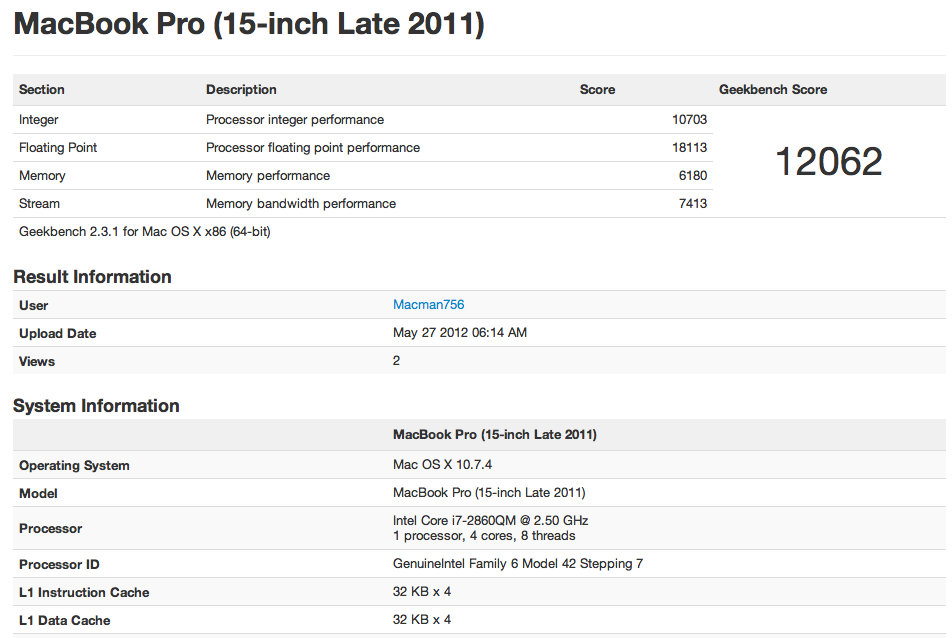This screenshot has width=952, height=638.
Task: Select the Model value MacBook Pro (15-inch Late 2011)
Action: 489,492
